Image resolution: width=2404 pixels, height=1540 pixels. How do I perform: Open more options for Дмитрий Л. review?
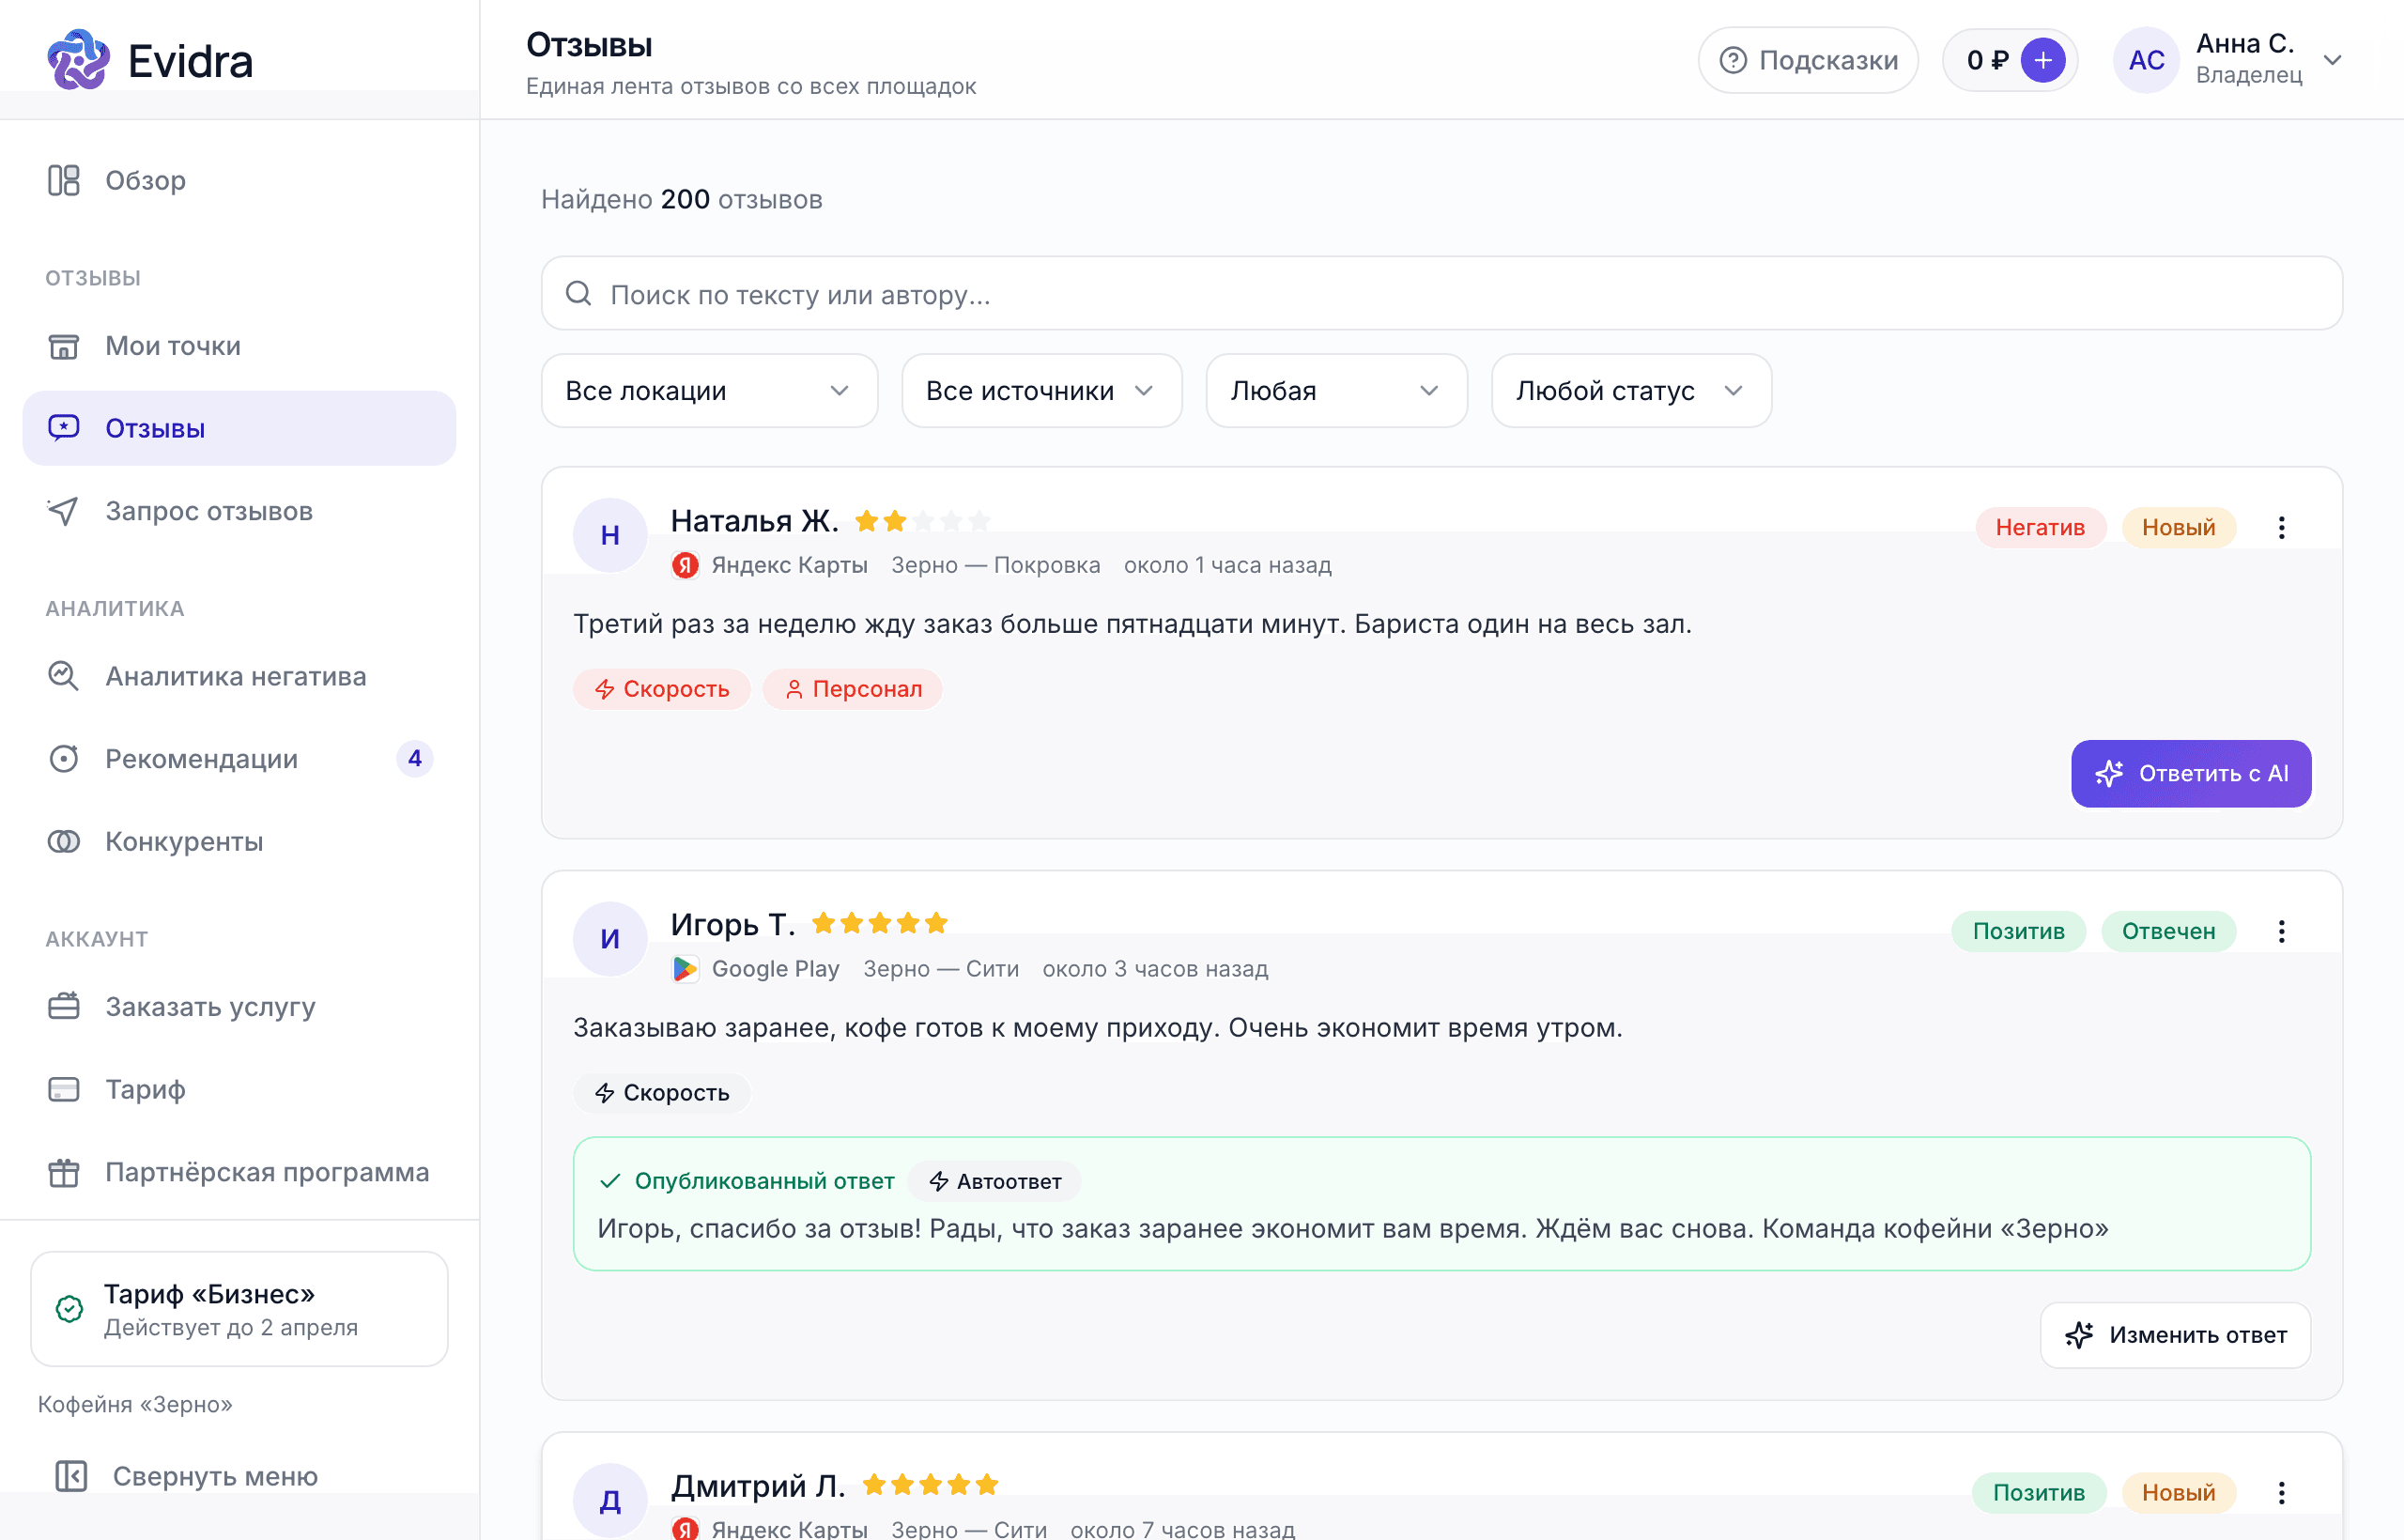[x=2281, y=1492]
